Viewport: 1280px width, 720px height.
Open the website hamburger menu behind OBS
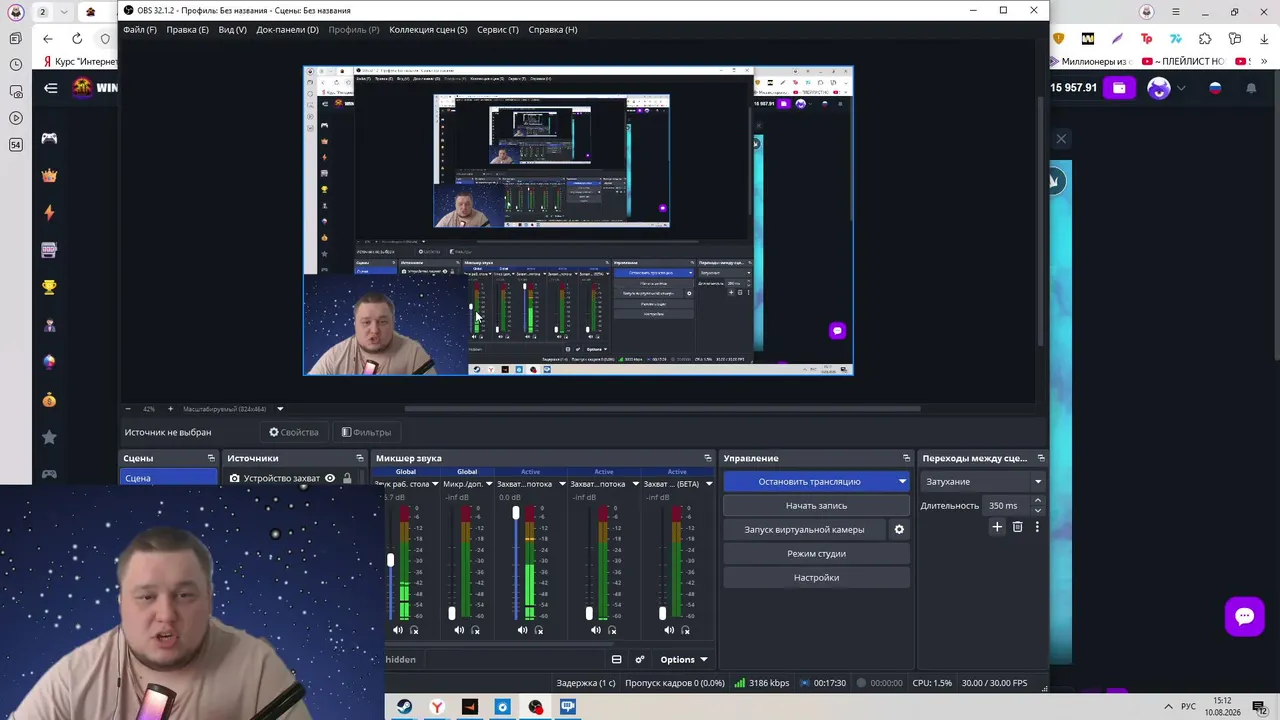pyautogui.click(x=51, y=88)
